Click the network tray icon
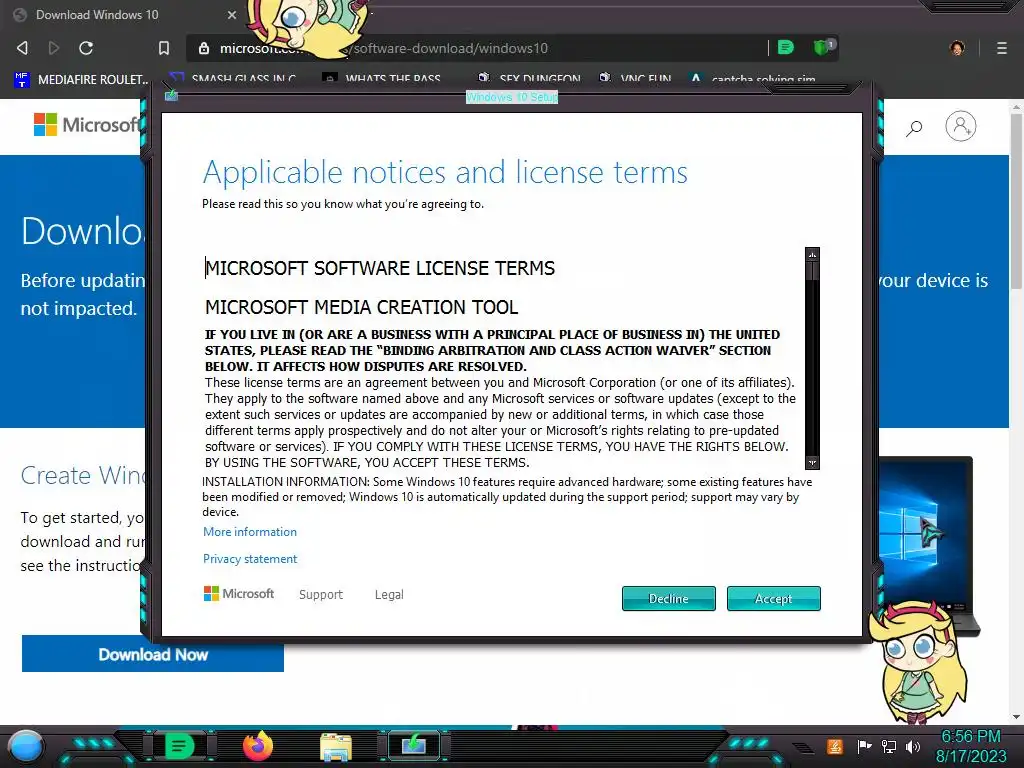 click(889, 746)
